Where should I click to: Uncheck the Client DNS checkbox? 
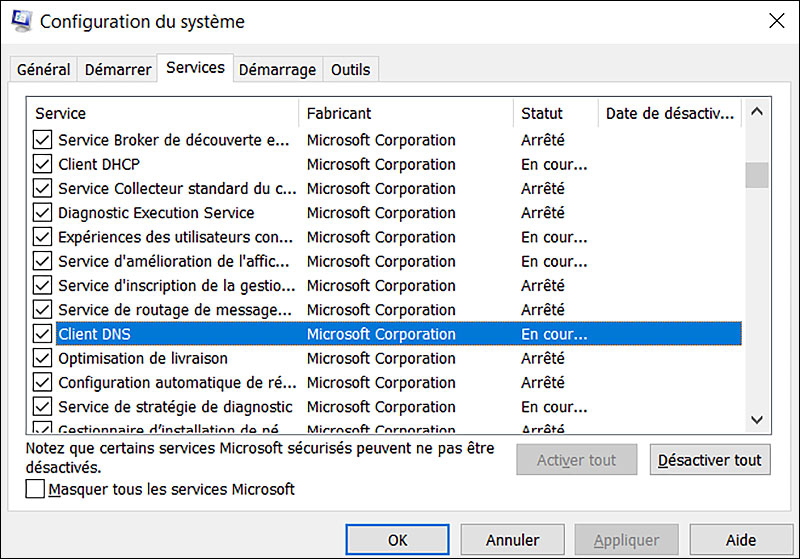tap(42, 334)
